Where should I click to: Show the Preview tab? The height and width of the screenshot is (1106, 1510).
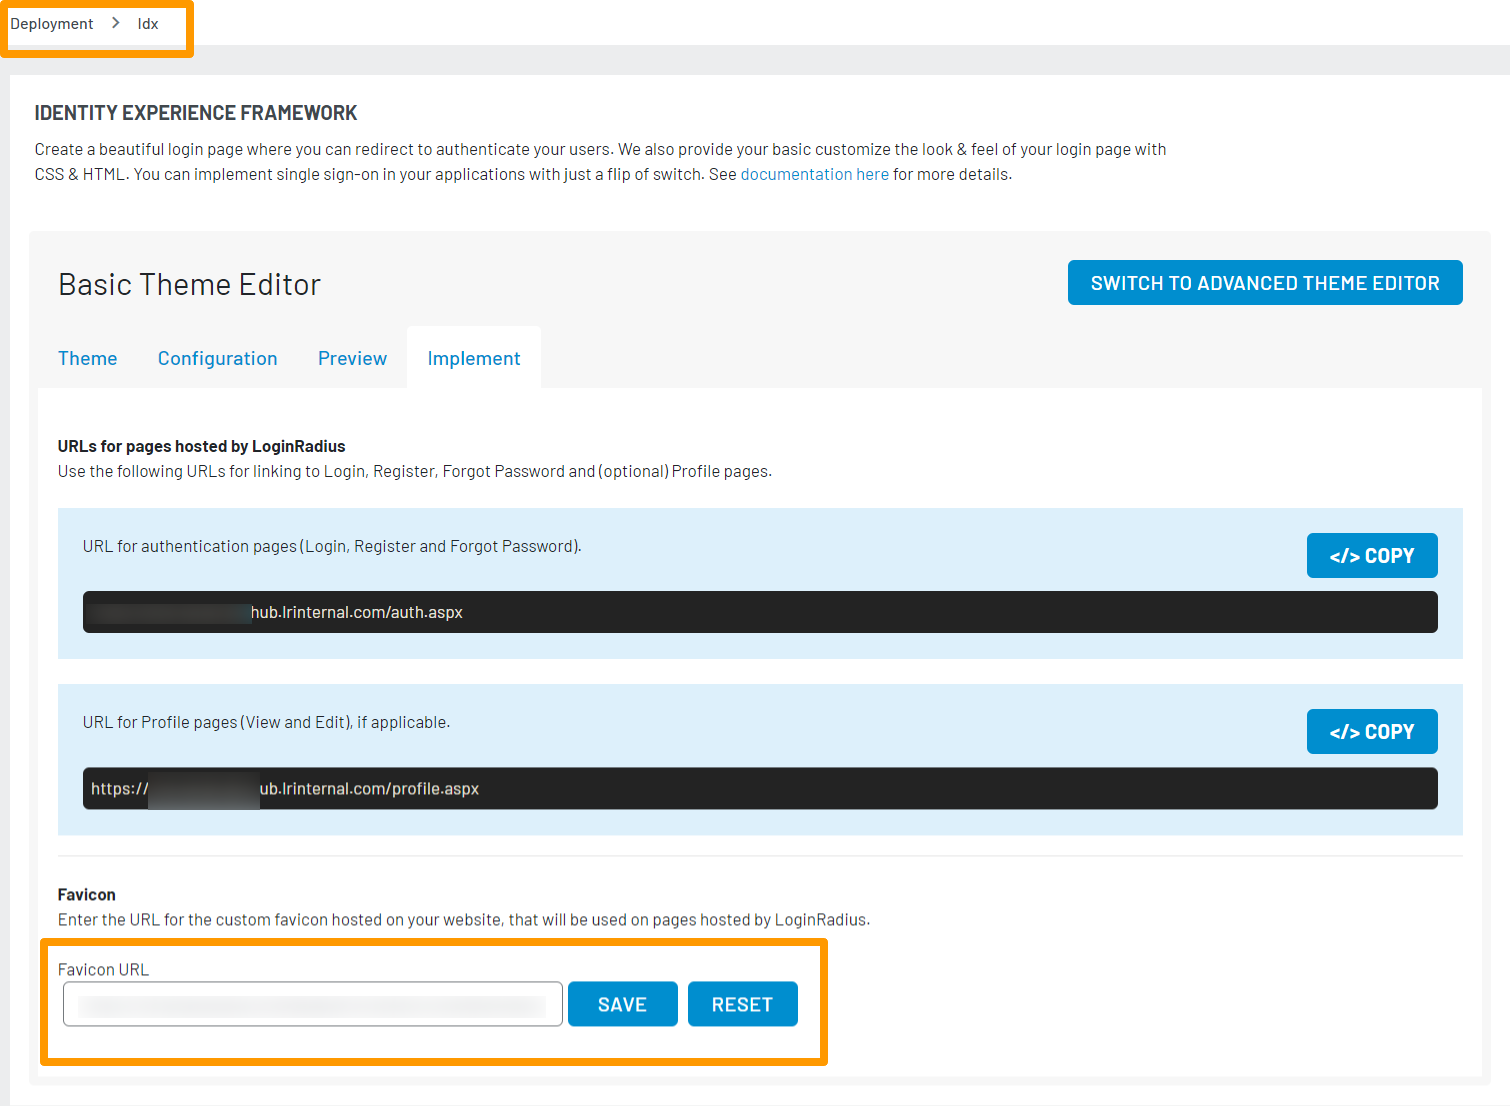(x=352, y=358)
